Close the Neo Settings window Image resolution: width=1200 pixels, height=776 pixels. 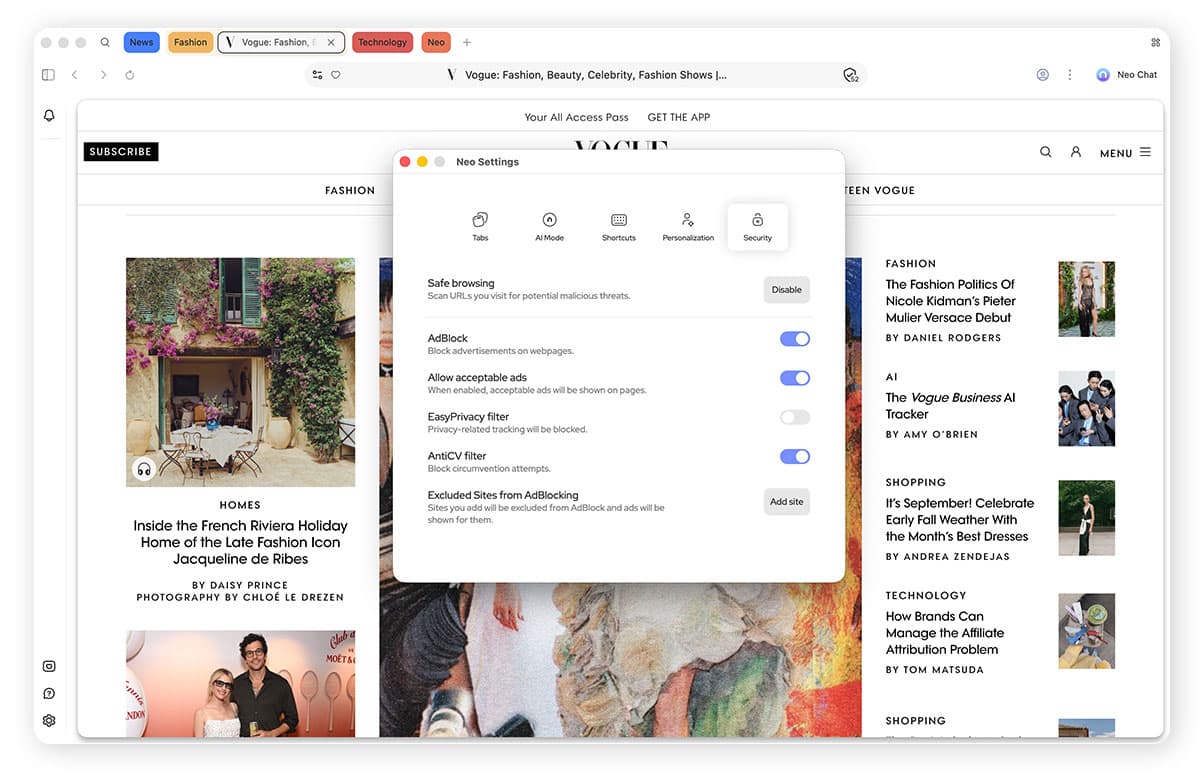click(x=405, y=161)
